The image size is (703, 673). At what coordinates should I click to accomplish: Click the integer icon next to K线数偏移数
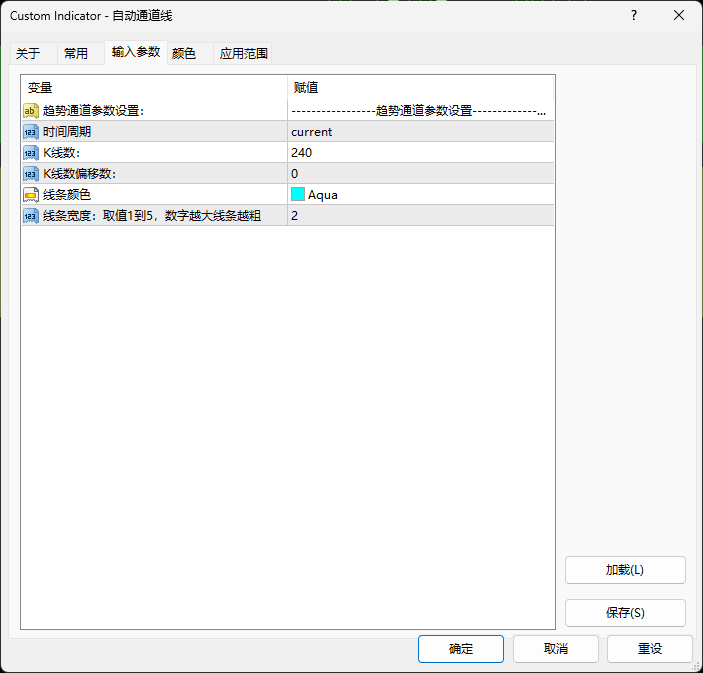(31, 174)
